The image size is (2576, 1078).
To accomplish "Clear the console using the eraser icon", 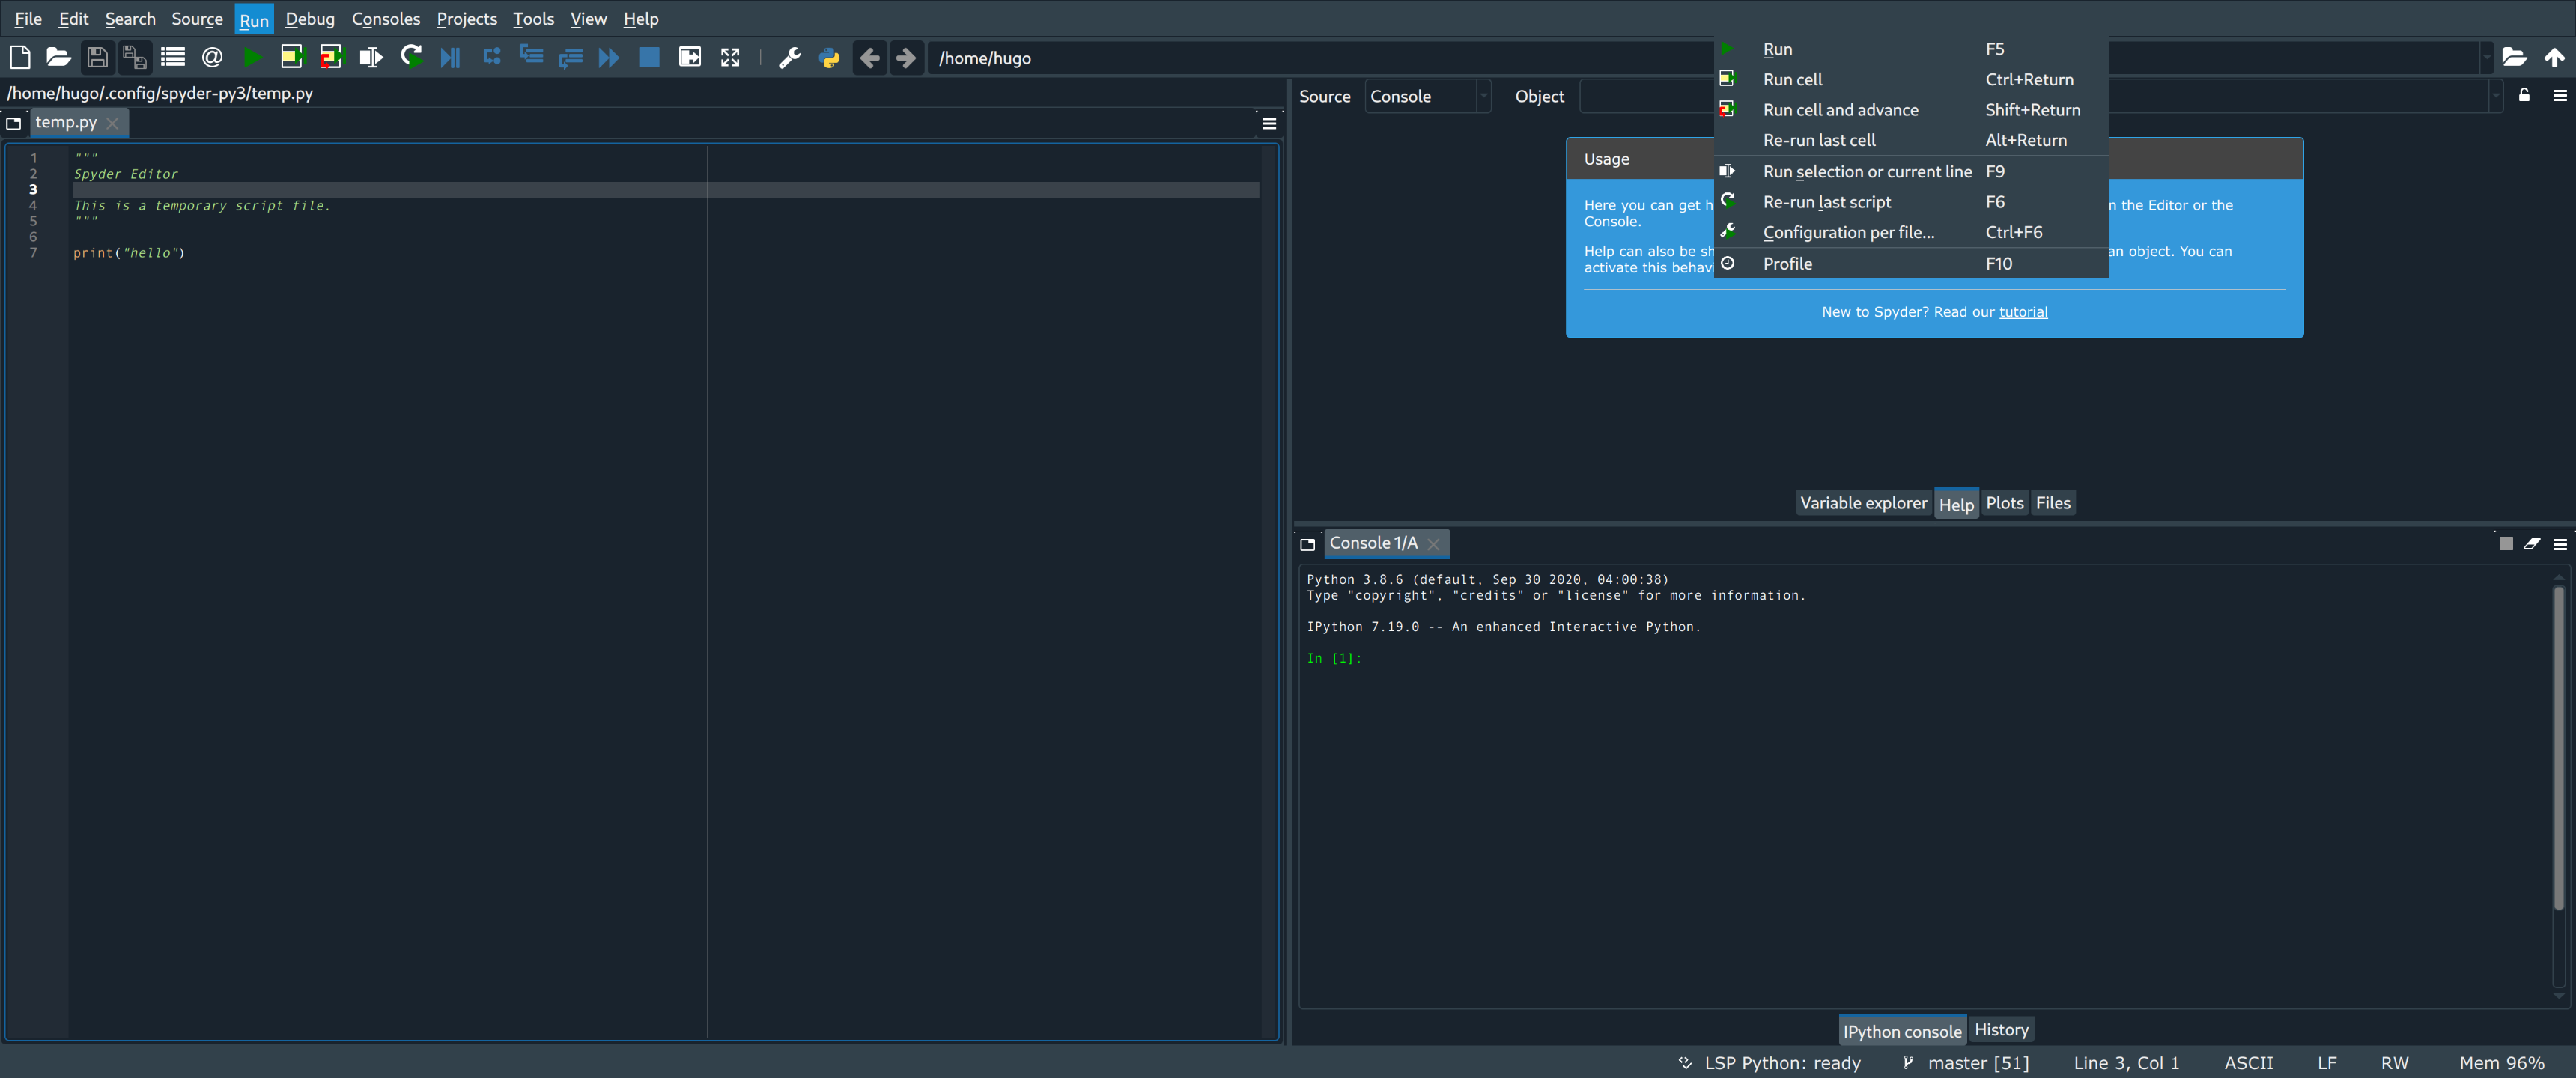I will pyautogui.click(x=2532, y=544).
